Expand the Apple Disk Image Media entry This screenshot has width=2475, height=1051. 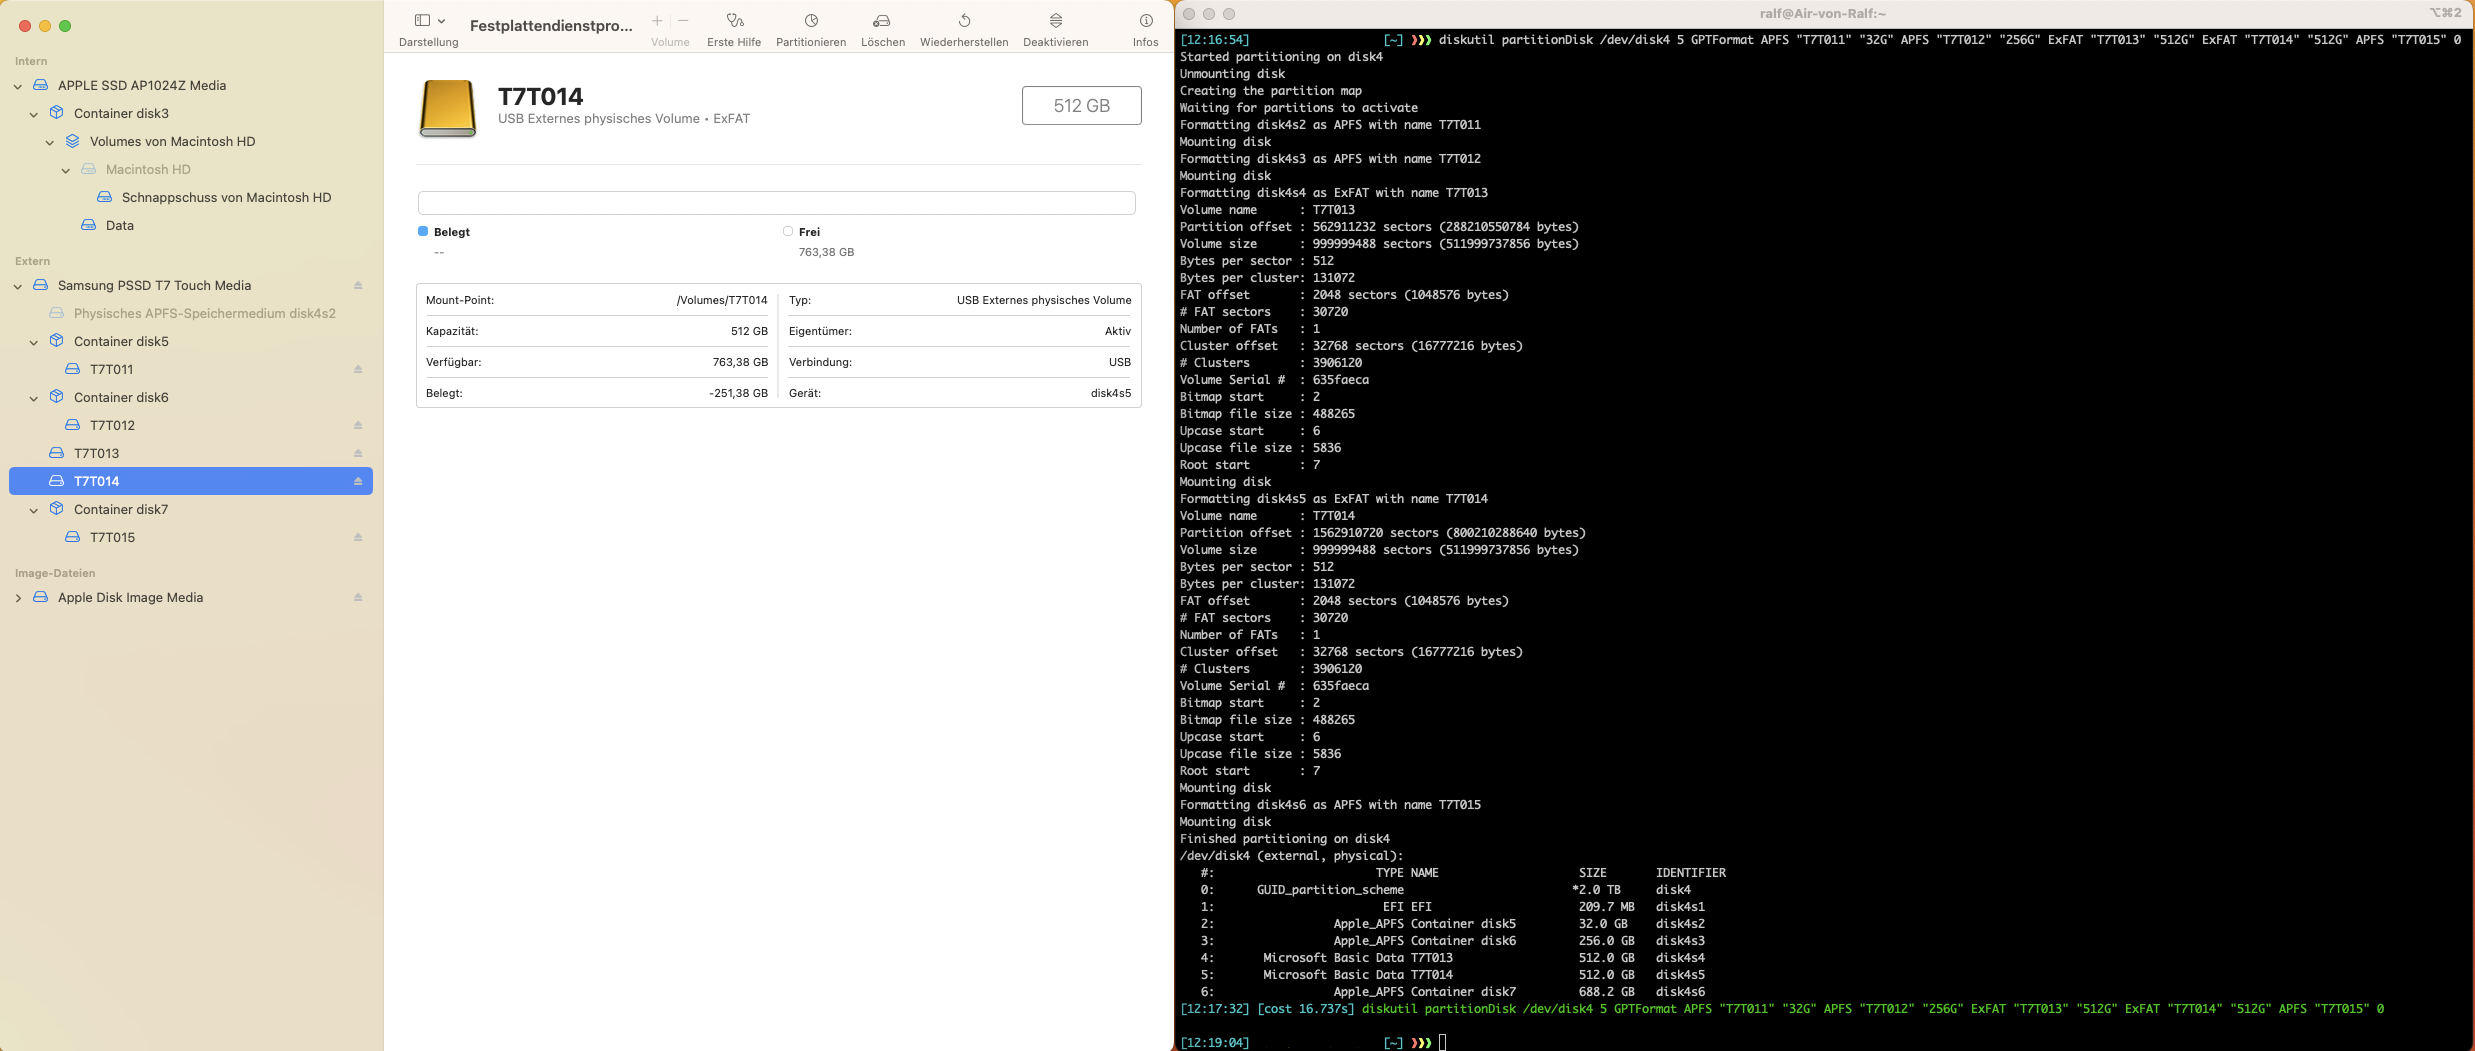tap(18, 598)
